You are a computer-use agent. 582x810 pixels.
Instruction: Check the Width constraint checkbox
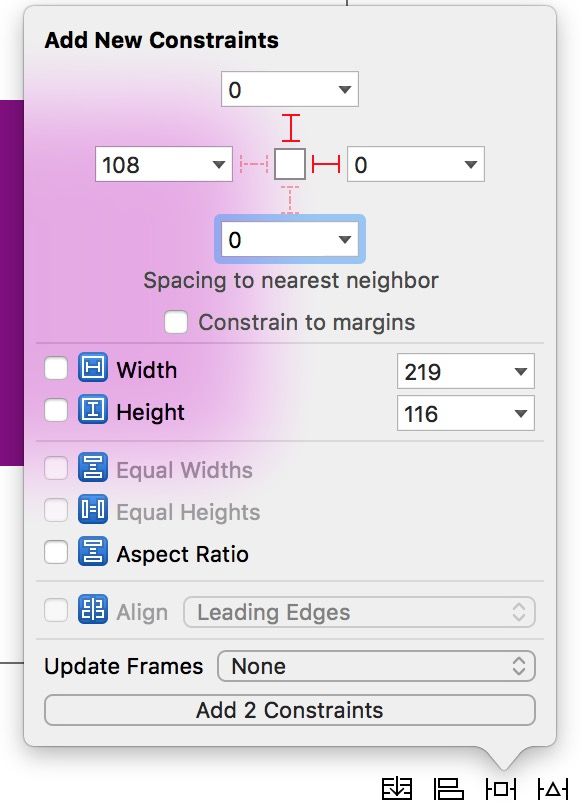[x=56, y=369]
